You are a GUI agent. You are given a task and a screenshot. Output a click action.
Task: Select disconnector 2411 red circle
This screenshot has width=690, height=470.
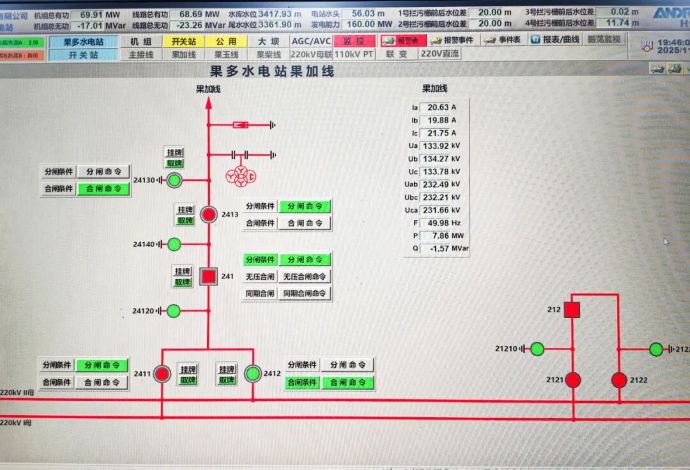point(162,374)
